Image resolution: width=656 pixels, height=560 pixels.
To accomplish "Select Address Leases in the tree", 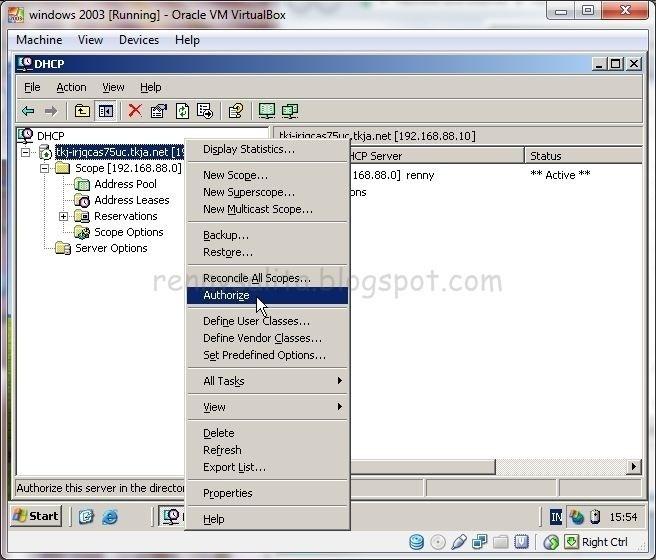I will (132, 200).
